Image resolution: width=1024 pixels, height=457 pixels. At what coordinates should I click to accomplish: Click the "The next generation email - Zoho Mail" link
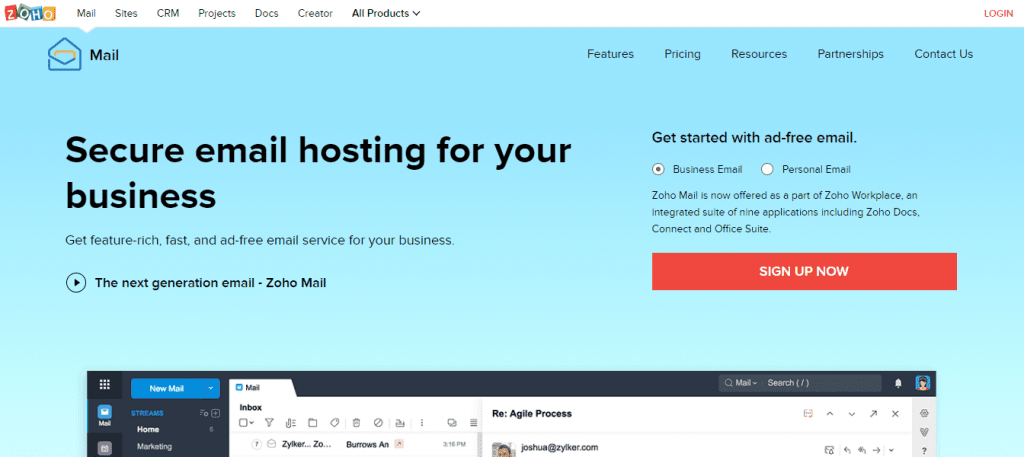coord(210,283)
